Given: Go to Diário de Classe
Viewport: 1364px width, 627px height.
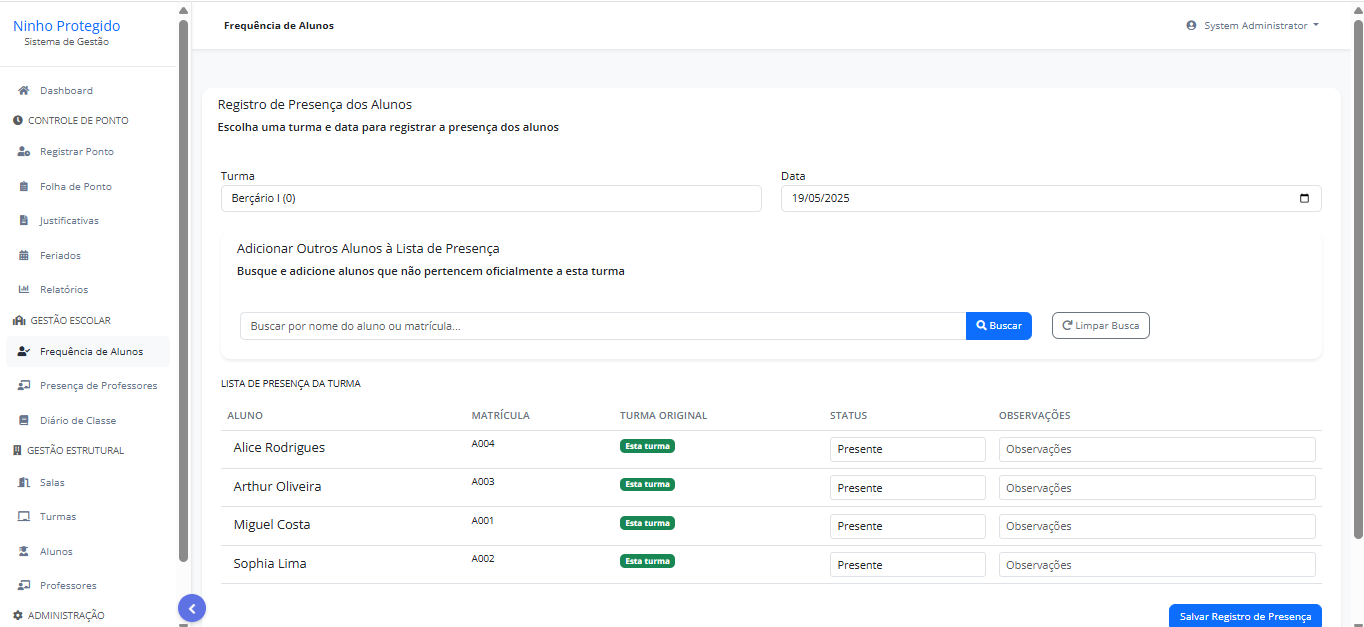Looking at the screenshot, I should tap(78, 421).
